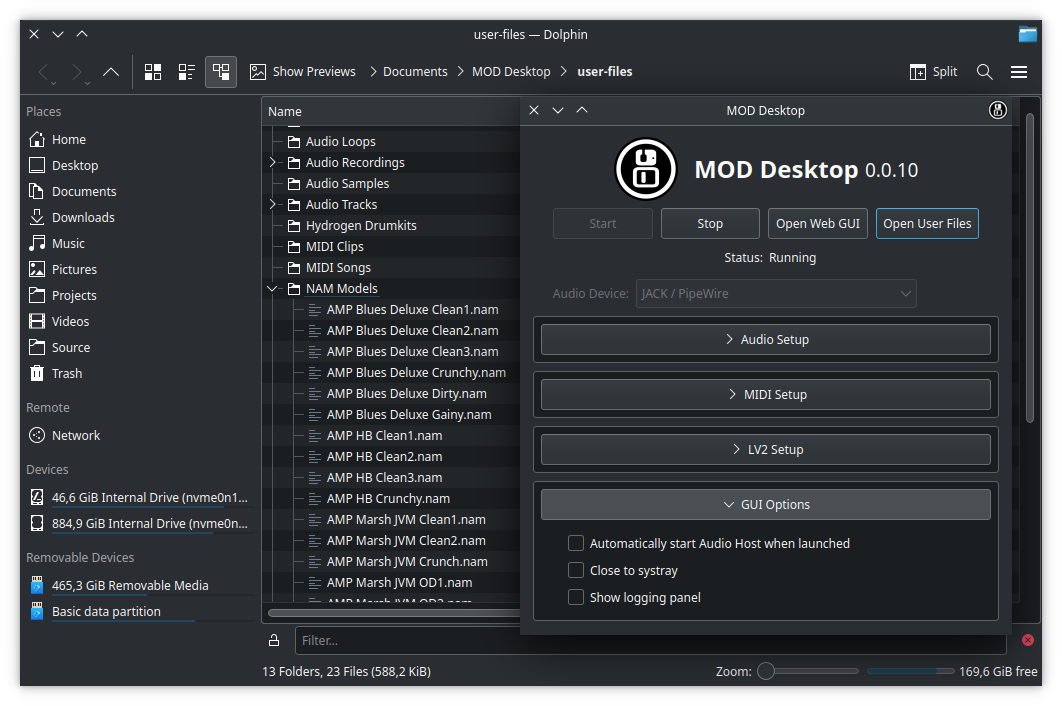
Task: Open Desktop in the Places panel
Action: pyautogui.click(x=64, y=165)
